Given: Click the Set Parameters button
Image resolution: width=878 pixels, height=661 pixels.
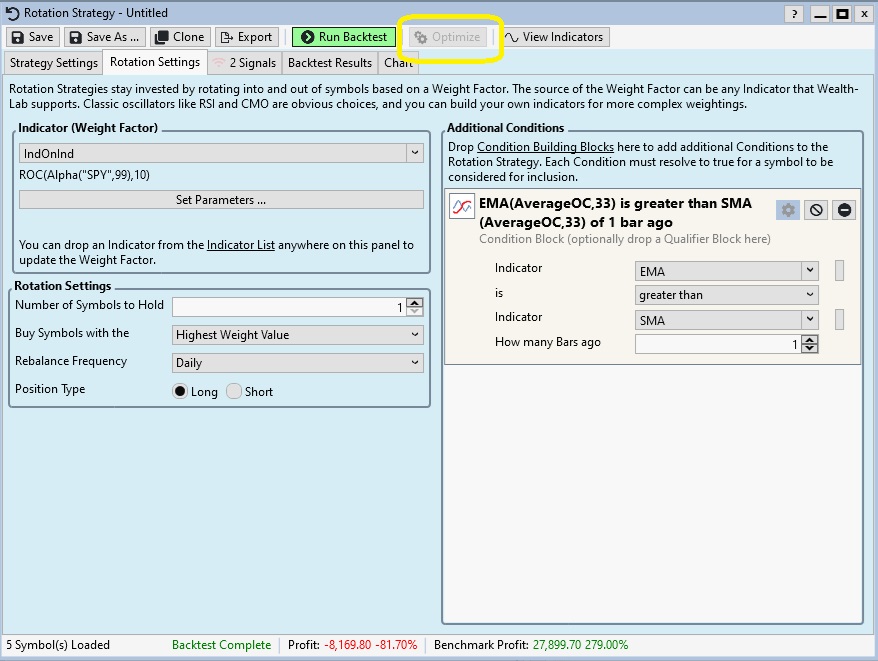Looking at the screenshot, I should click(221, 200).
